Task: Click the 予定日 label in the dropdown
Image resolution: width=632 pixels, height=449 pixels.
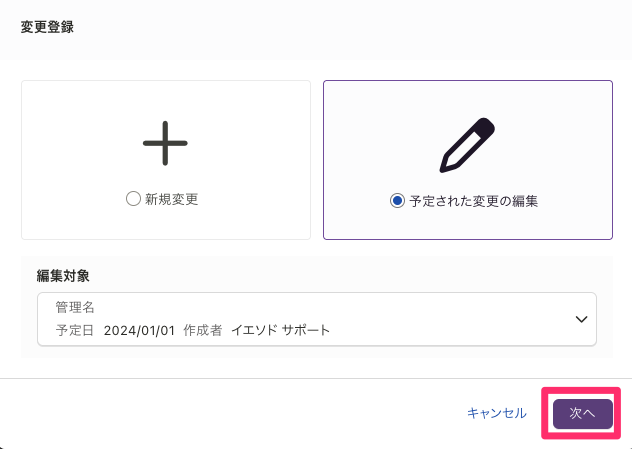Action: tap(75, 331)
